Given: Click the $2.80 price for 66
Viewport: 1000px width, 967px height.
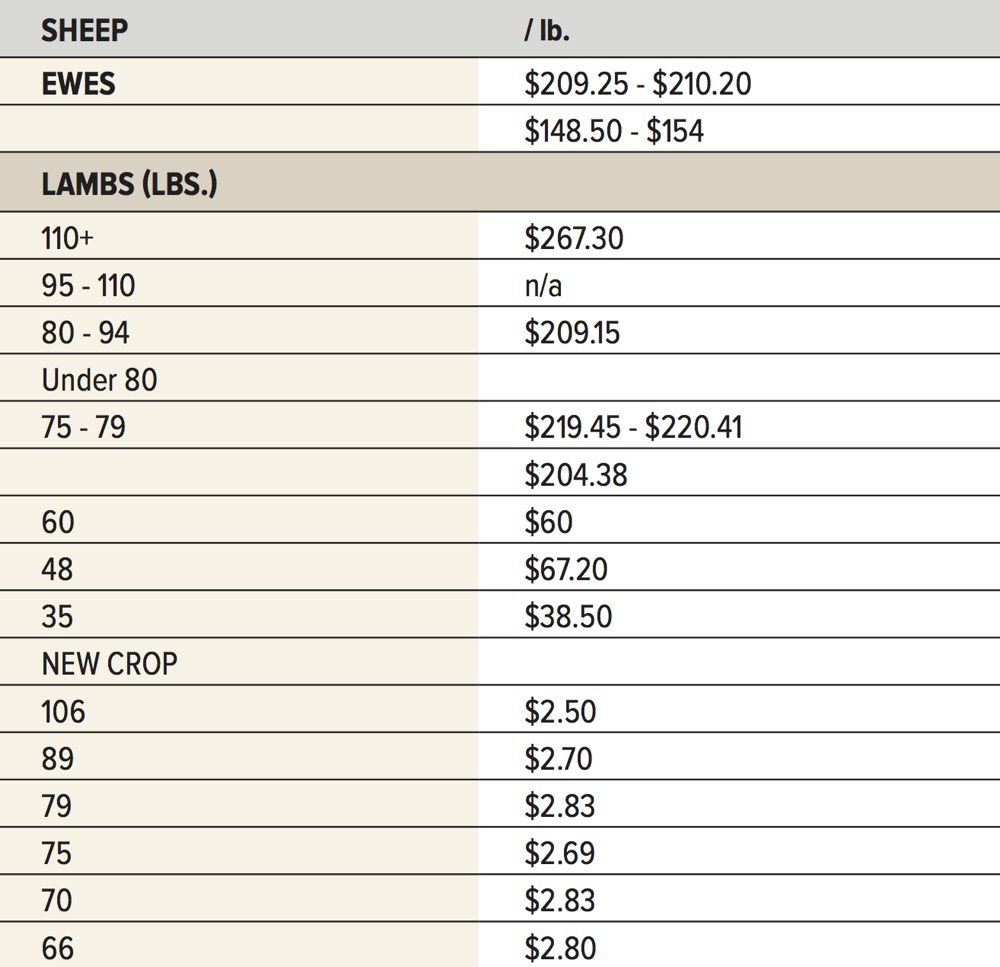Looking at the screenshot, I should [561, 948].
